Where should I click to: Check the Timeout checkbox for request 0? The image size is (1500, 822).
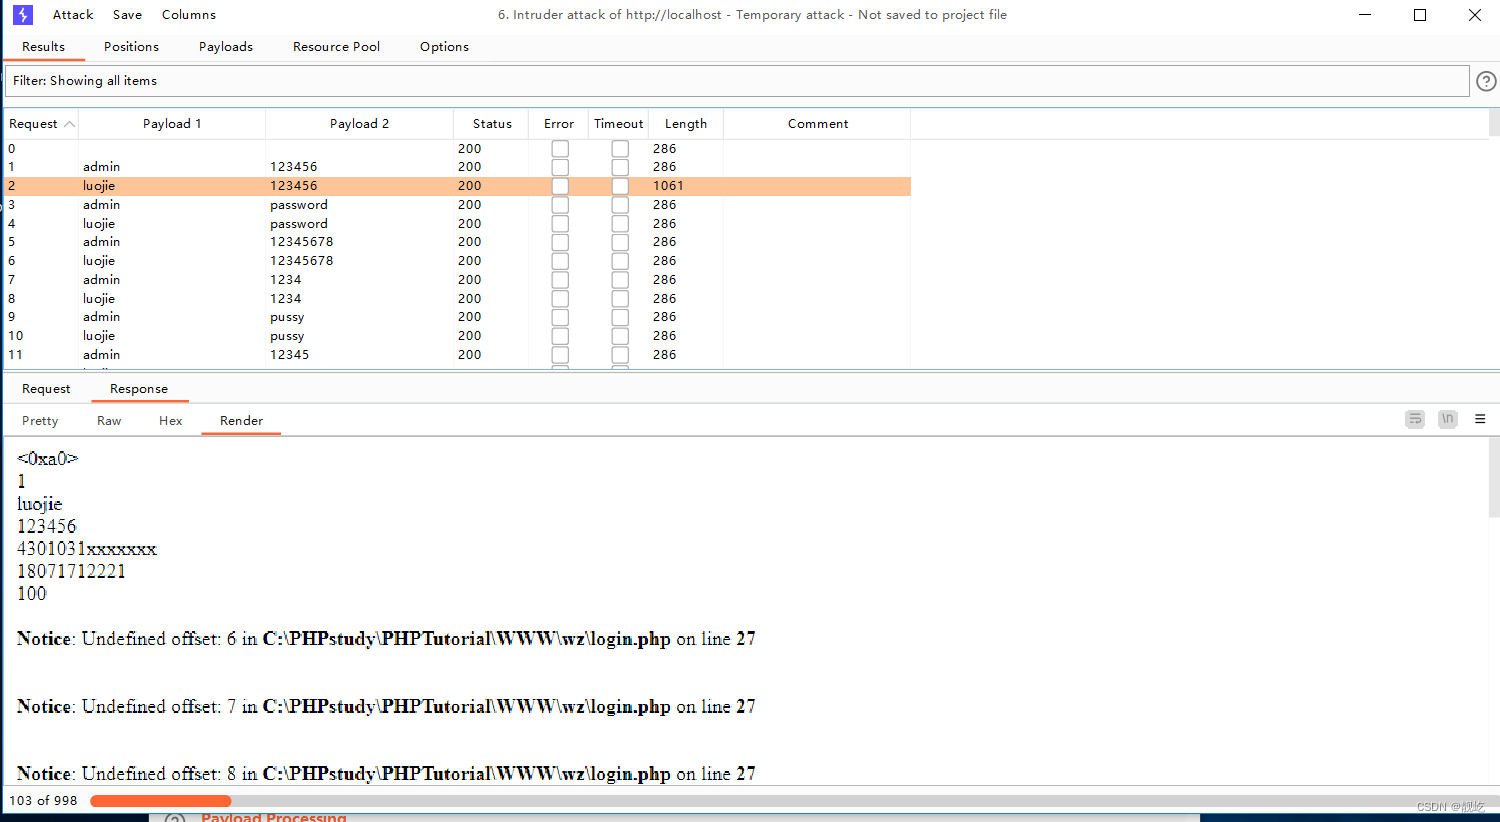point(620,147)
